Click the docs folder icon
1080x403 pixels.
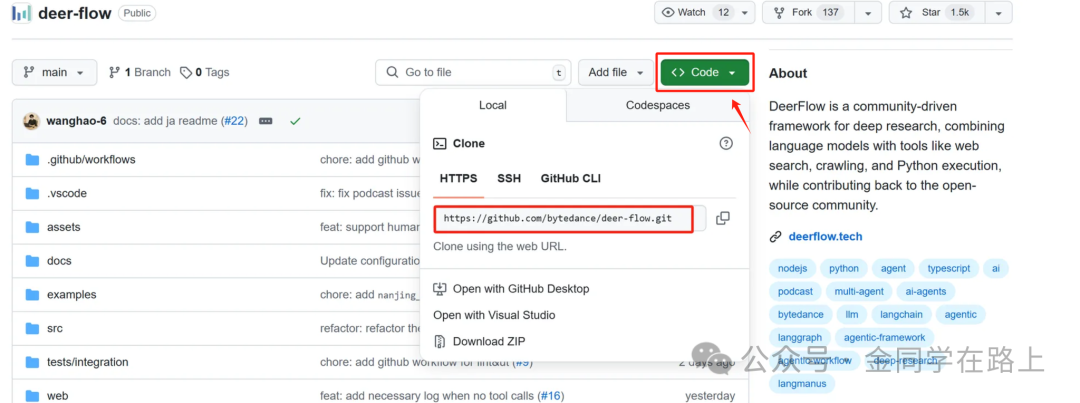32,261
